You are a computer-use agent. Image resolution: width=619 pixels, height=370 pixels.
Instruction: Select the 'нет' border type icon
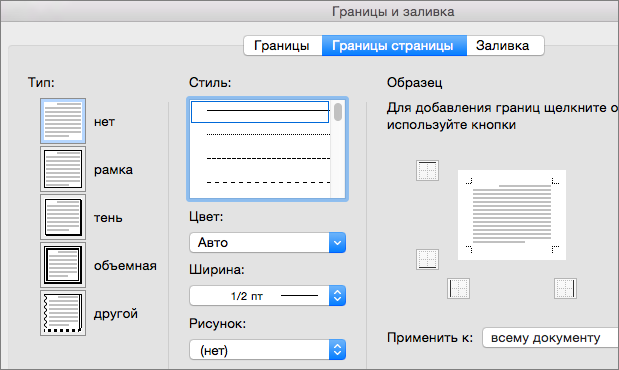point(63,121)
